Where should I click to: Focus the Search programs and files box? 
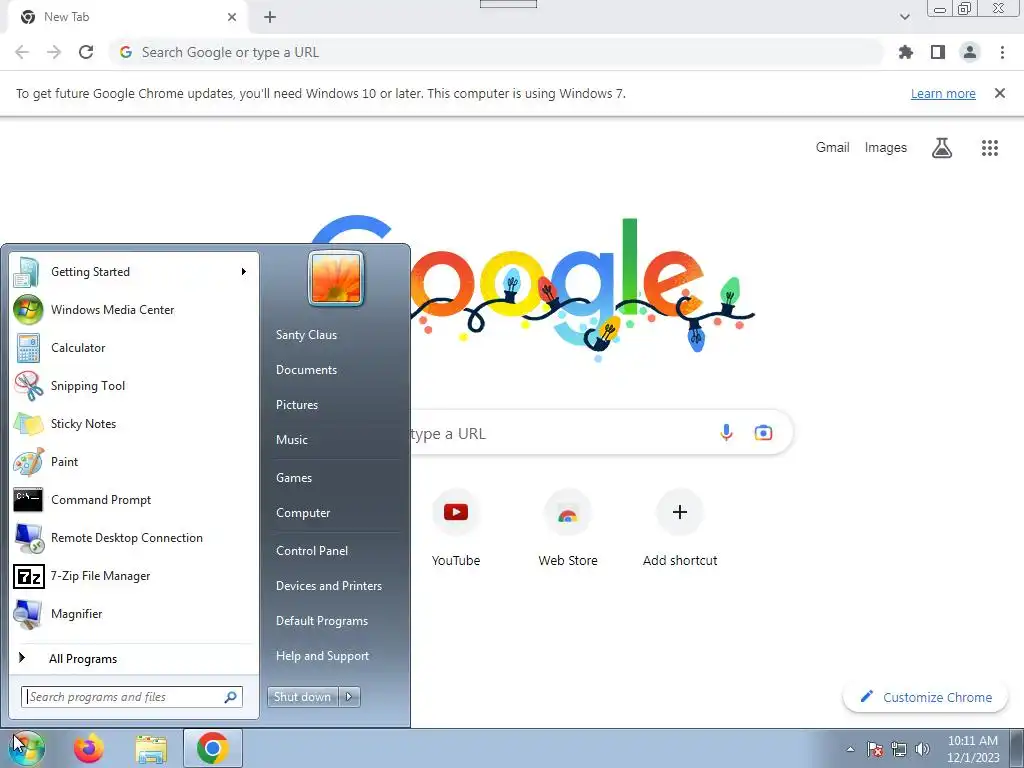132,697
